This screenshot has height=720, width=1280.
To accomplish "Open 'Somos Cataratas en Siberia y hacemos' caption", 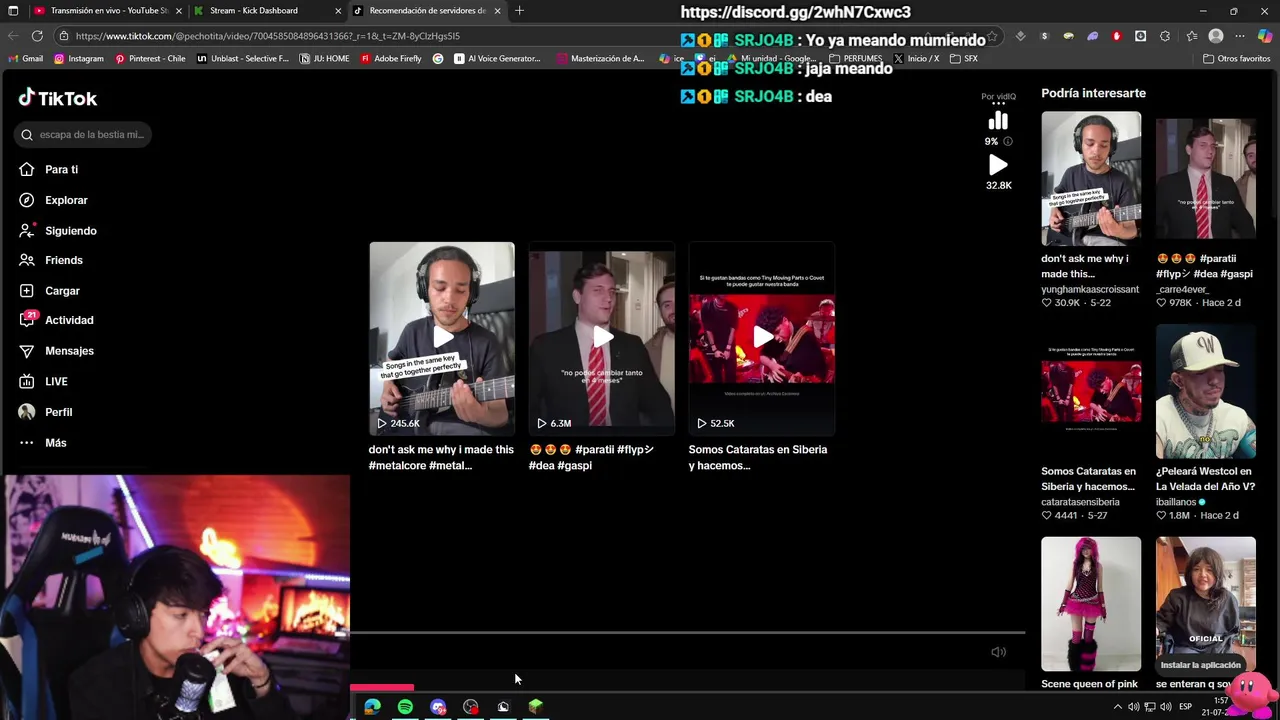I will coord(758,457).
